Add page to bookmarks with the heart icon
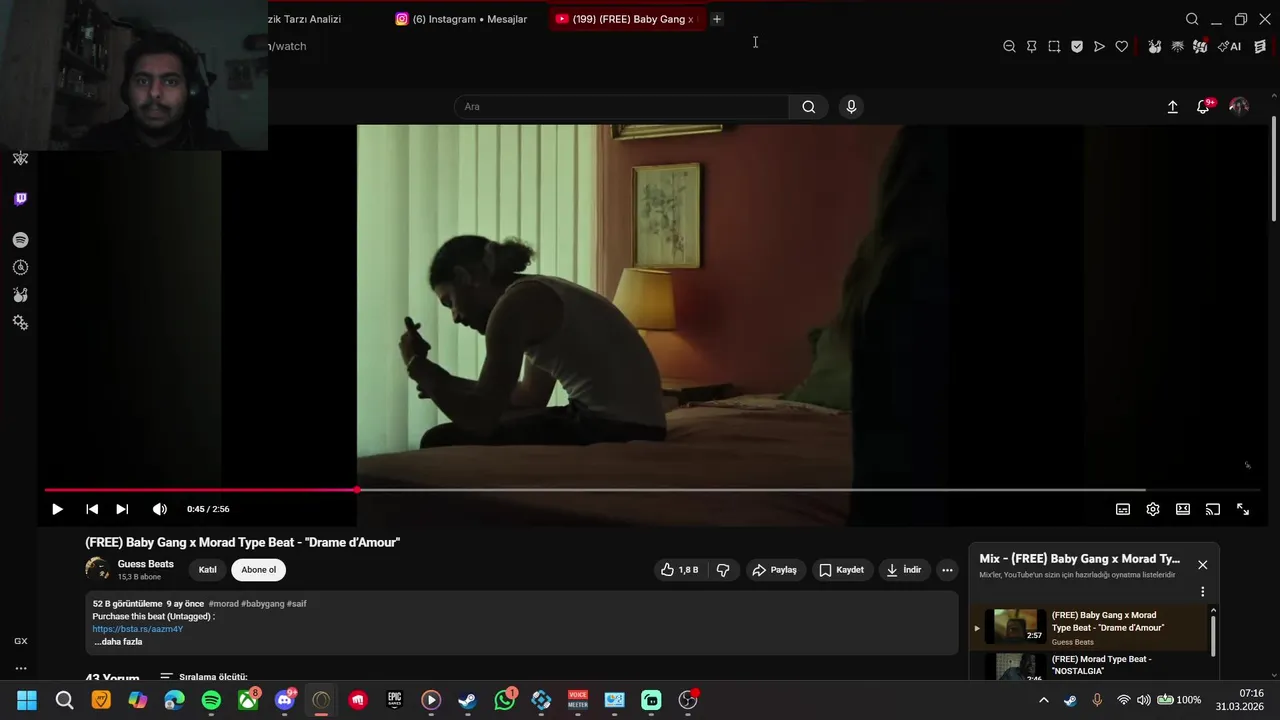Viewport: 1280px width, 720px height. pos(1122,46)
